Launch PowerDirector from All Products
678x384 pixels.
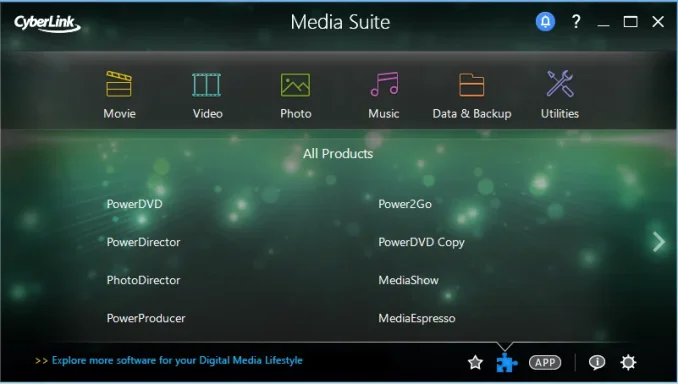coord(144,242)
